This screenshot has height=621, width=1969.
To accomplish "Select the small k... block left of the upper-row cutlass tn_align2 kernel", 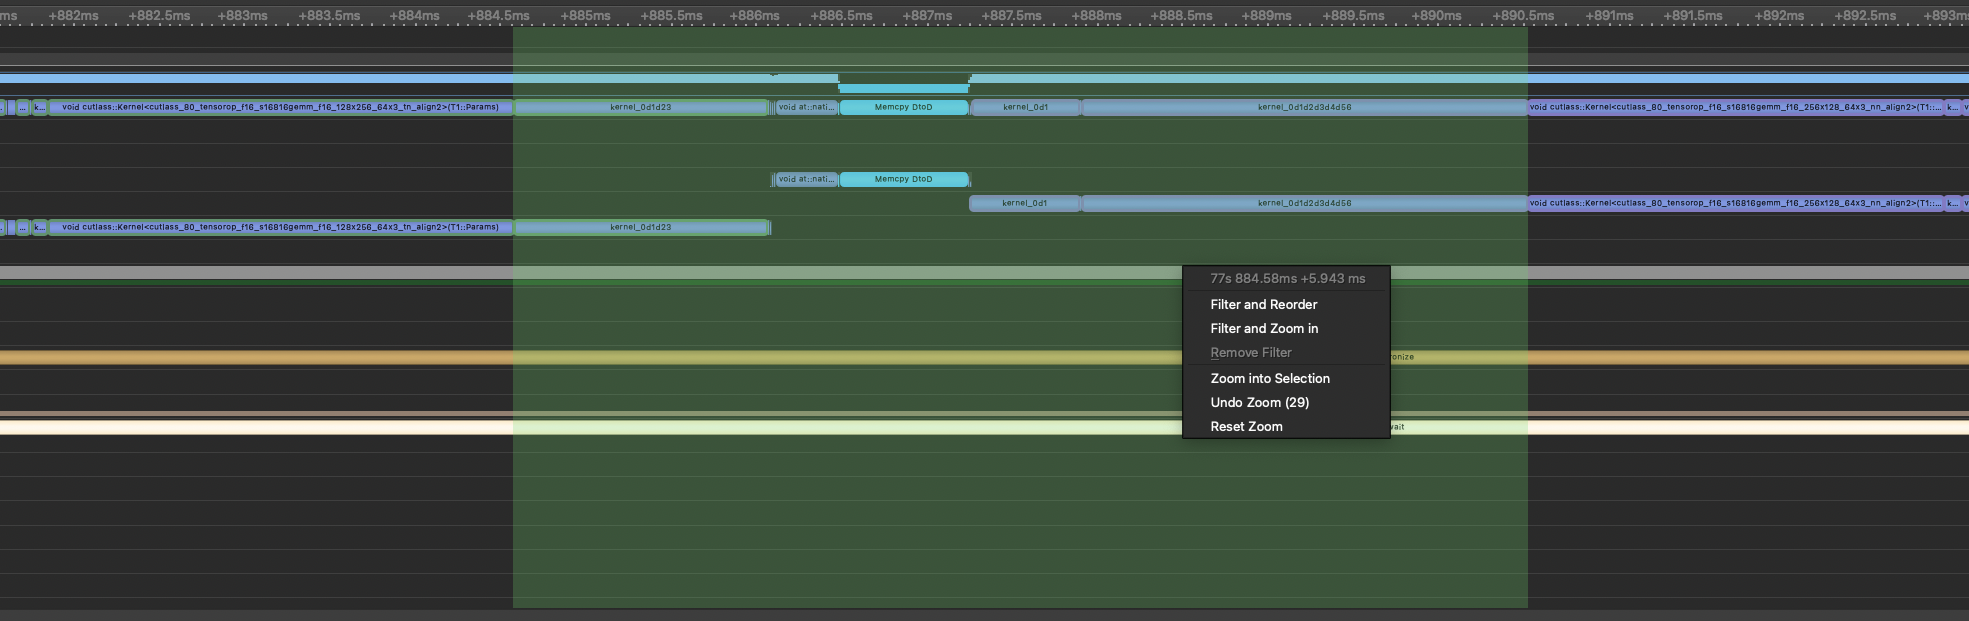I will pos(39,107).
